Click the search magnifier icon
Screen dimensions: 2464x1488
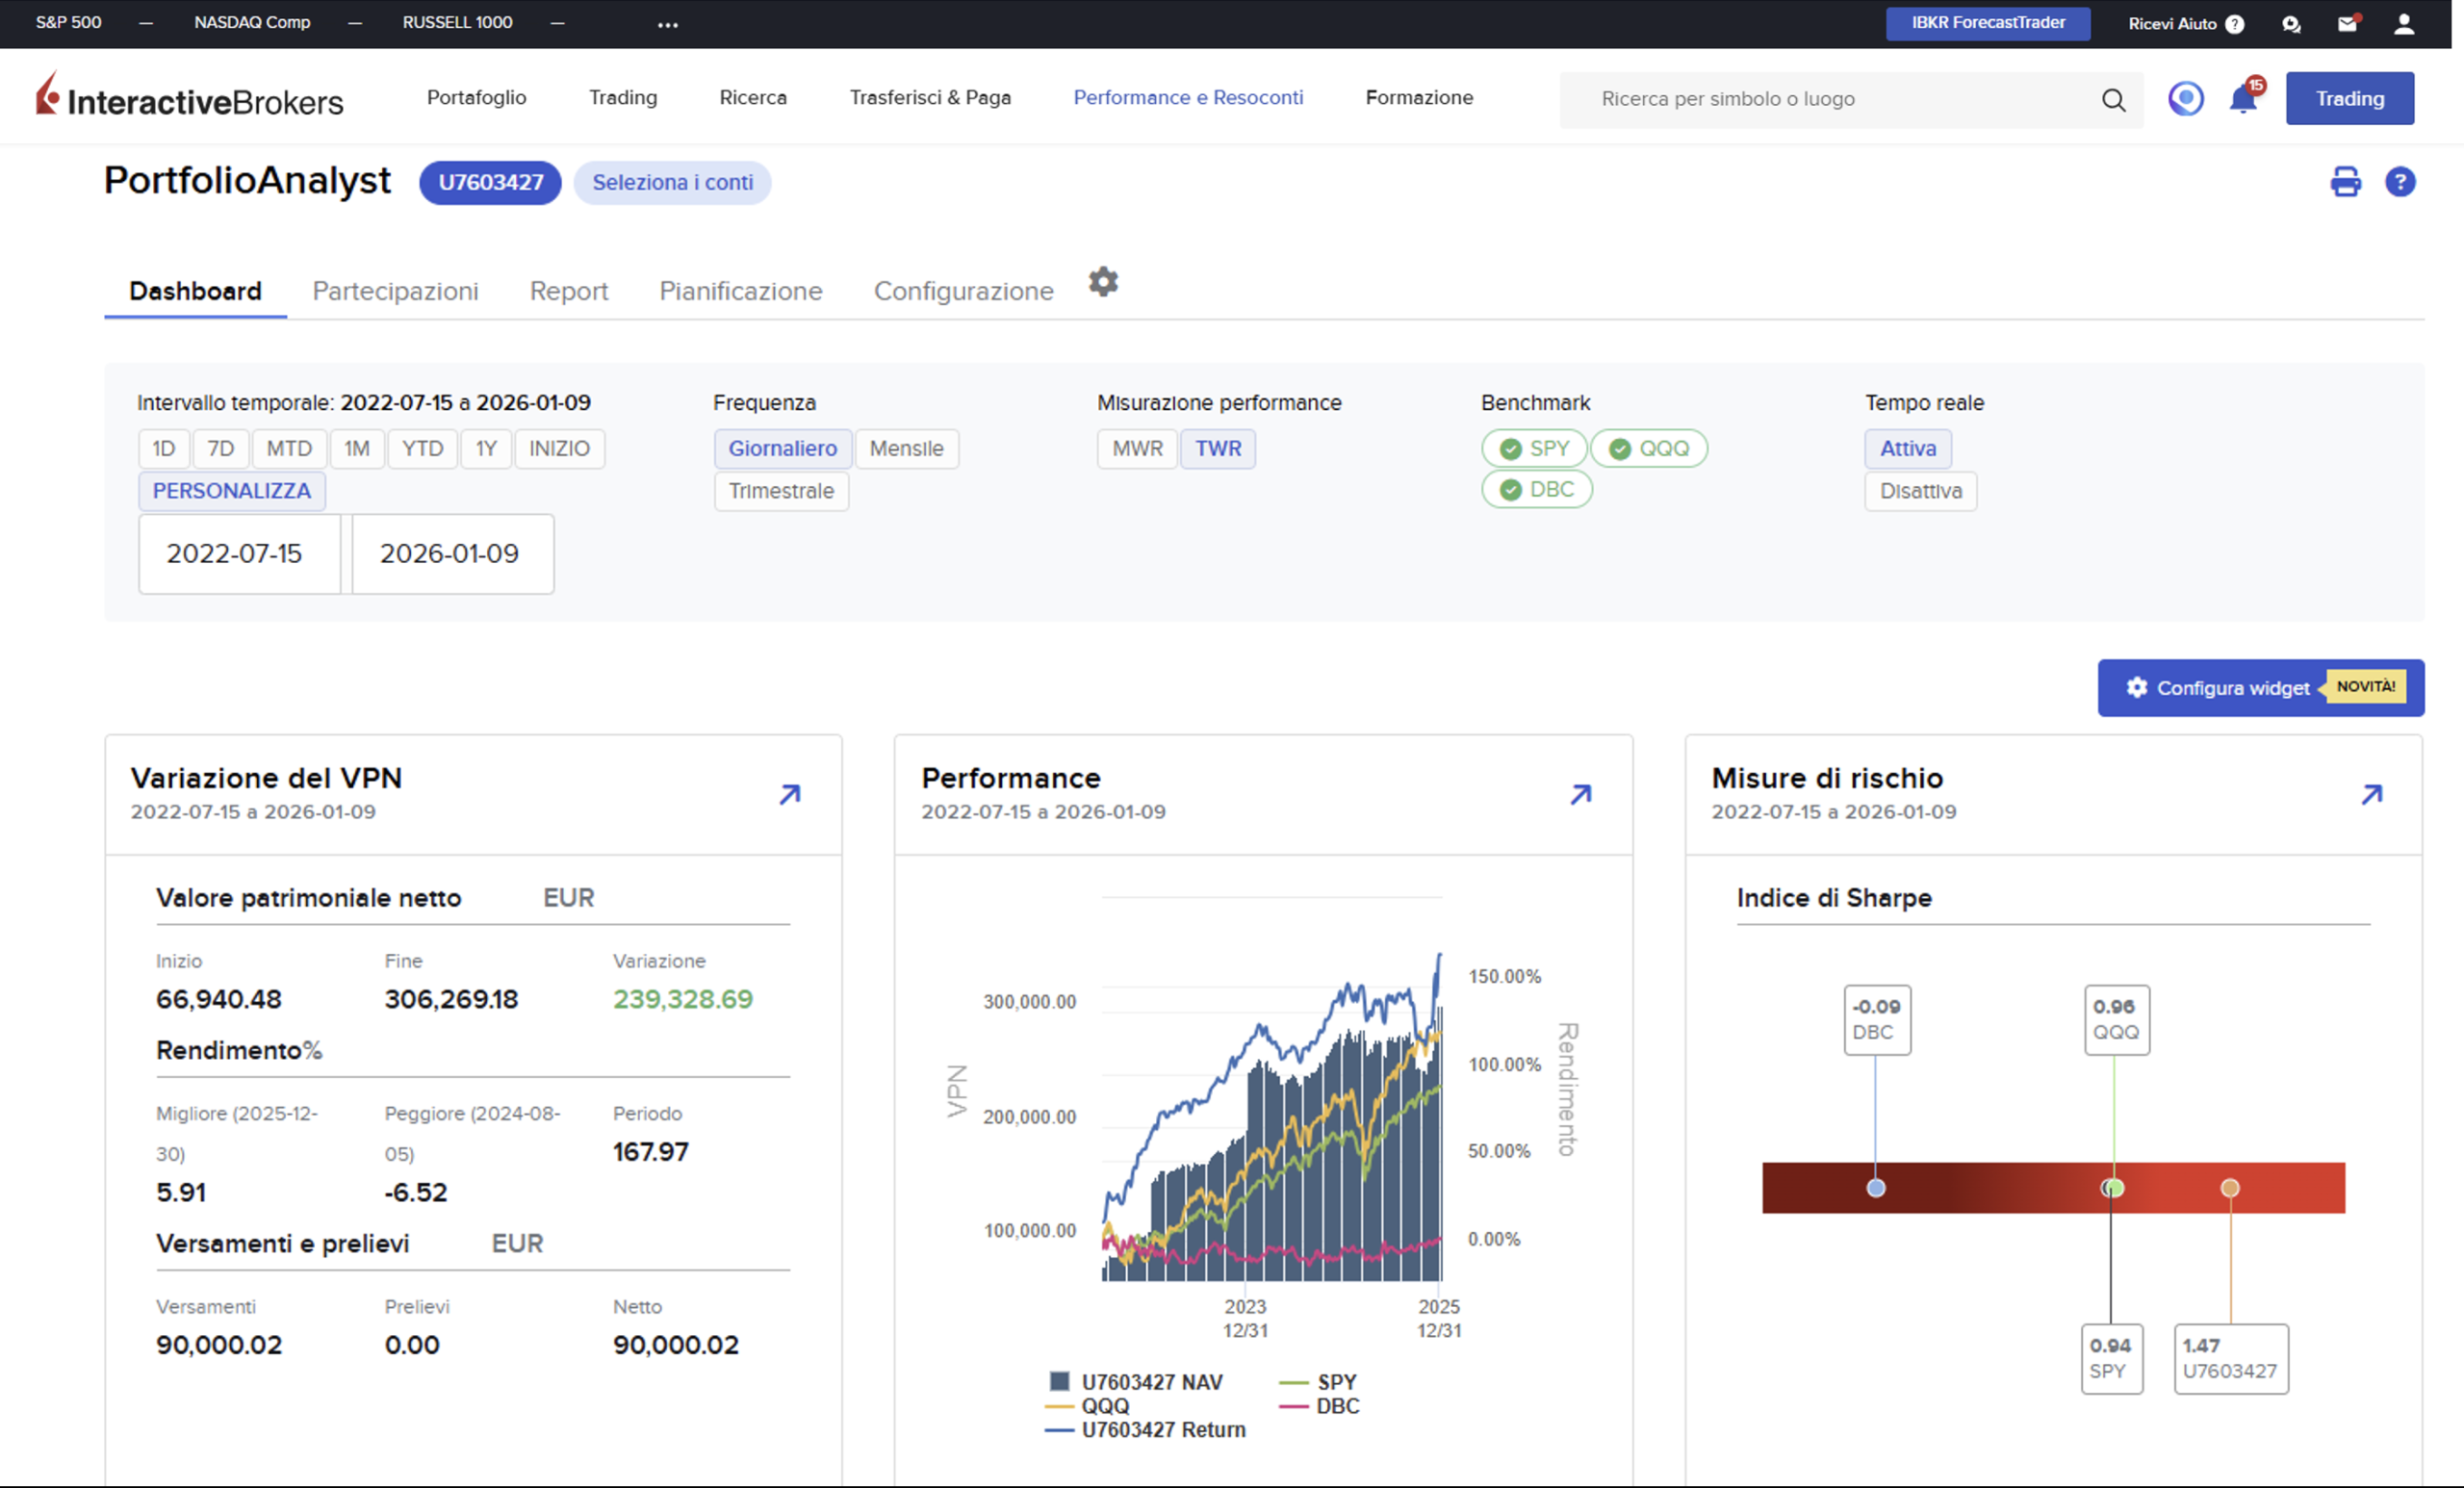coord(2113,99)
